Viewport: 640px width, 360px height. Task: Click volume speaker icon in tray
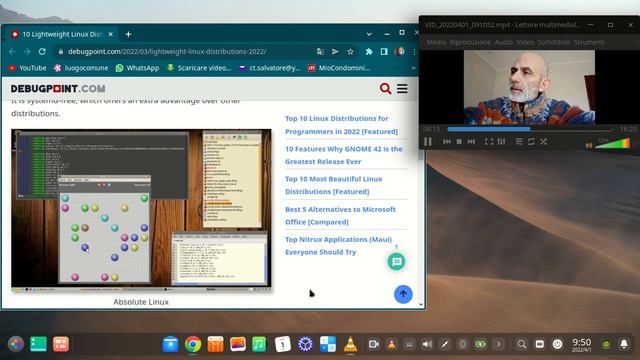[x=427, y=344]
